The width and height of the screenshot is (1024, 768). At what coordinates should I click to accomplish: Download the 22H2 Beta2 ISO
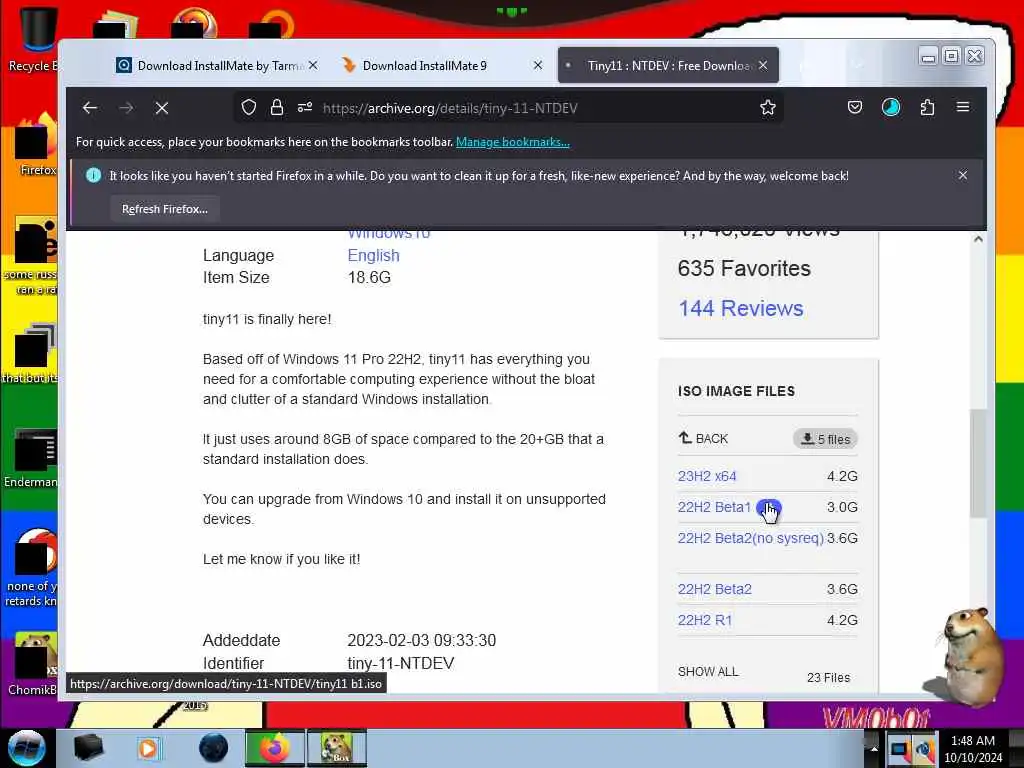click(715, 589)
